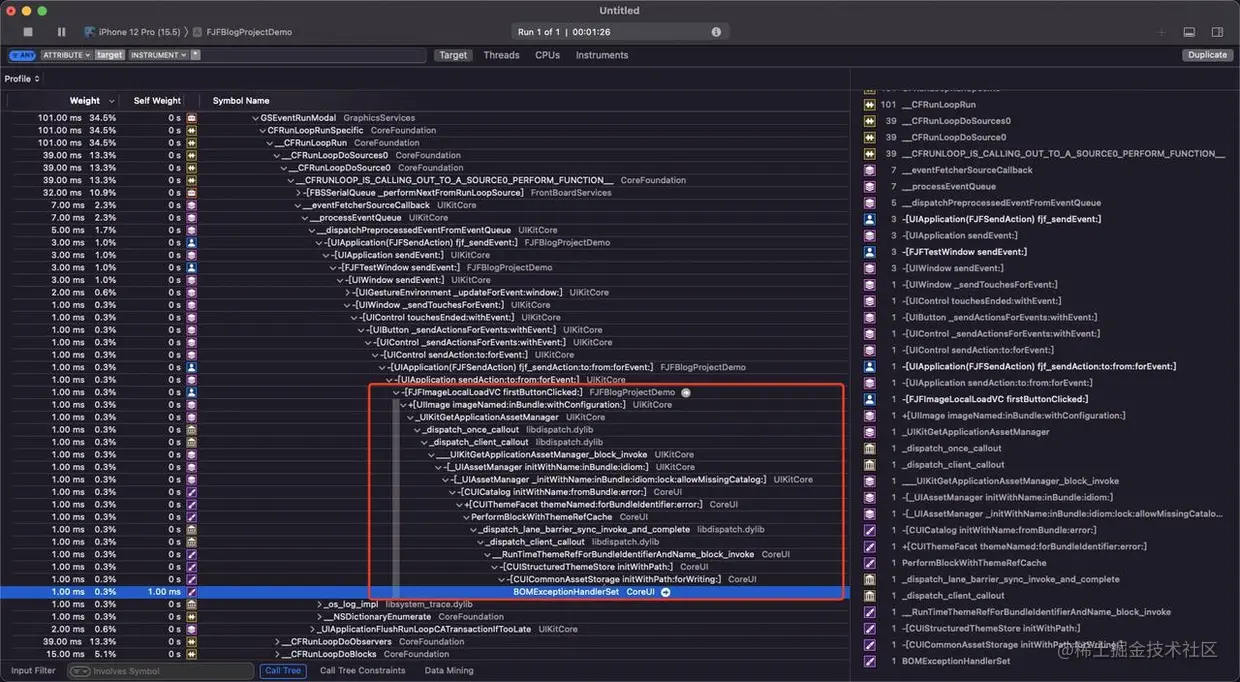
Task: Click the icon after FJFImageLocalLoadVC's FJFBlogProjectDemo label
Action: click(686, 392)
